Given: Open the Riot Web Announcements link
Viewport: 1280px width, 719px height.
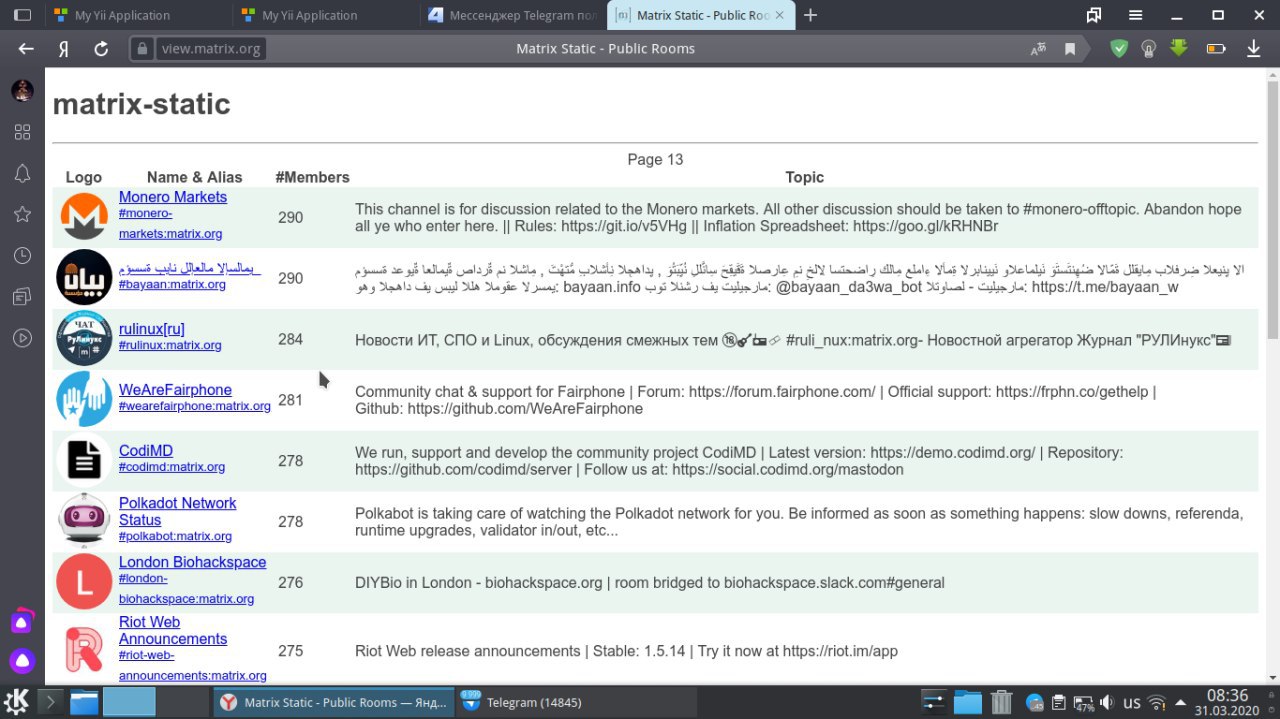Looking at the screenshot, I should pyautogui.click(x=173, y=630).
